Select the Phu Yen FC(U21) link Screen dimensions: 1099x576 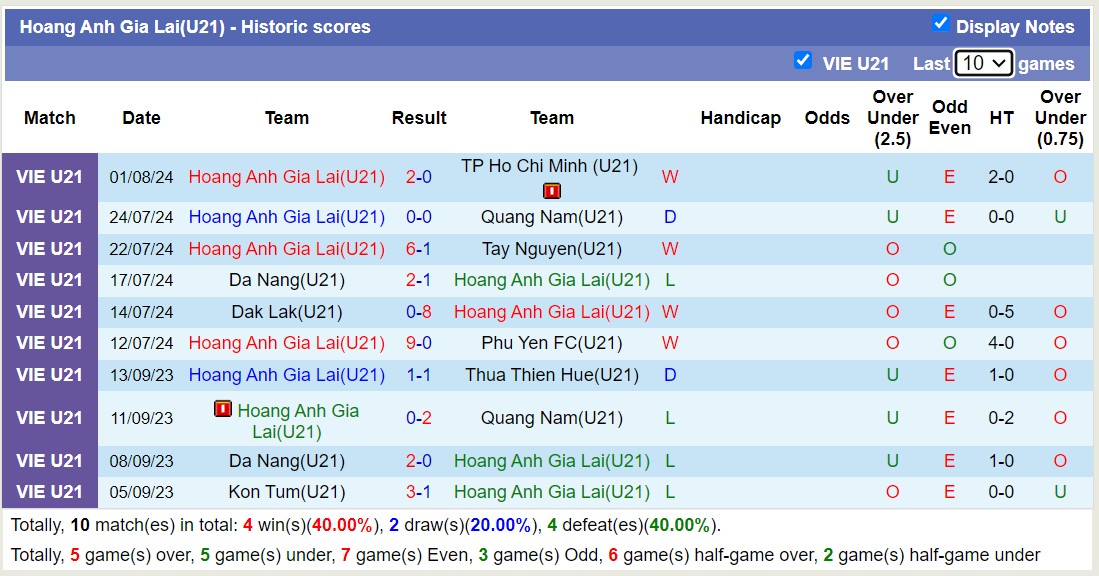(x=551, y=343)
